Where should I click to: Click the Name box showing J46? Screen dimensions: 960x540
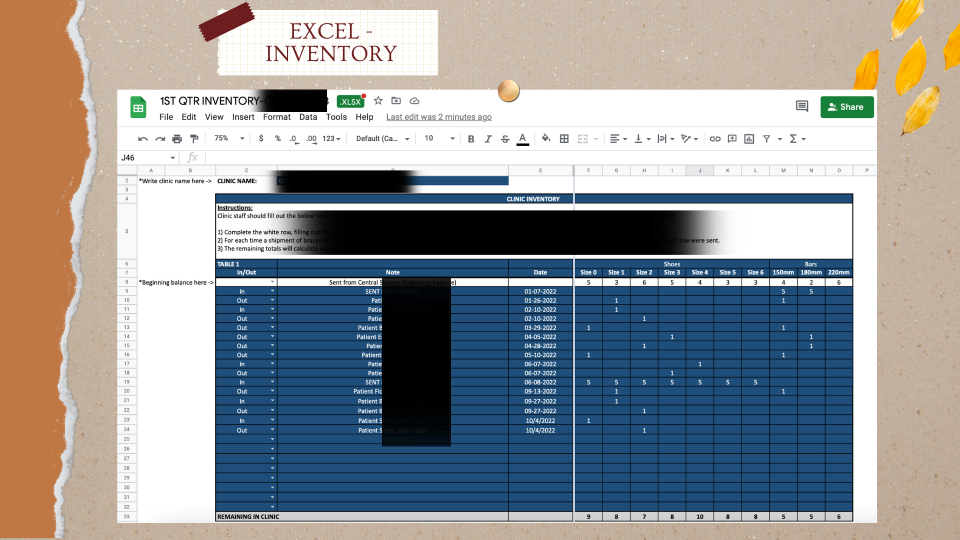pyautogui.click(x=142, y=157)
